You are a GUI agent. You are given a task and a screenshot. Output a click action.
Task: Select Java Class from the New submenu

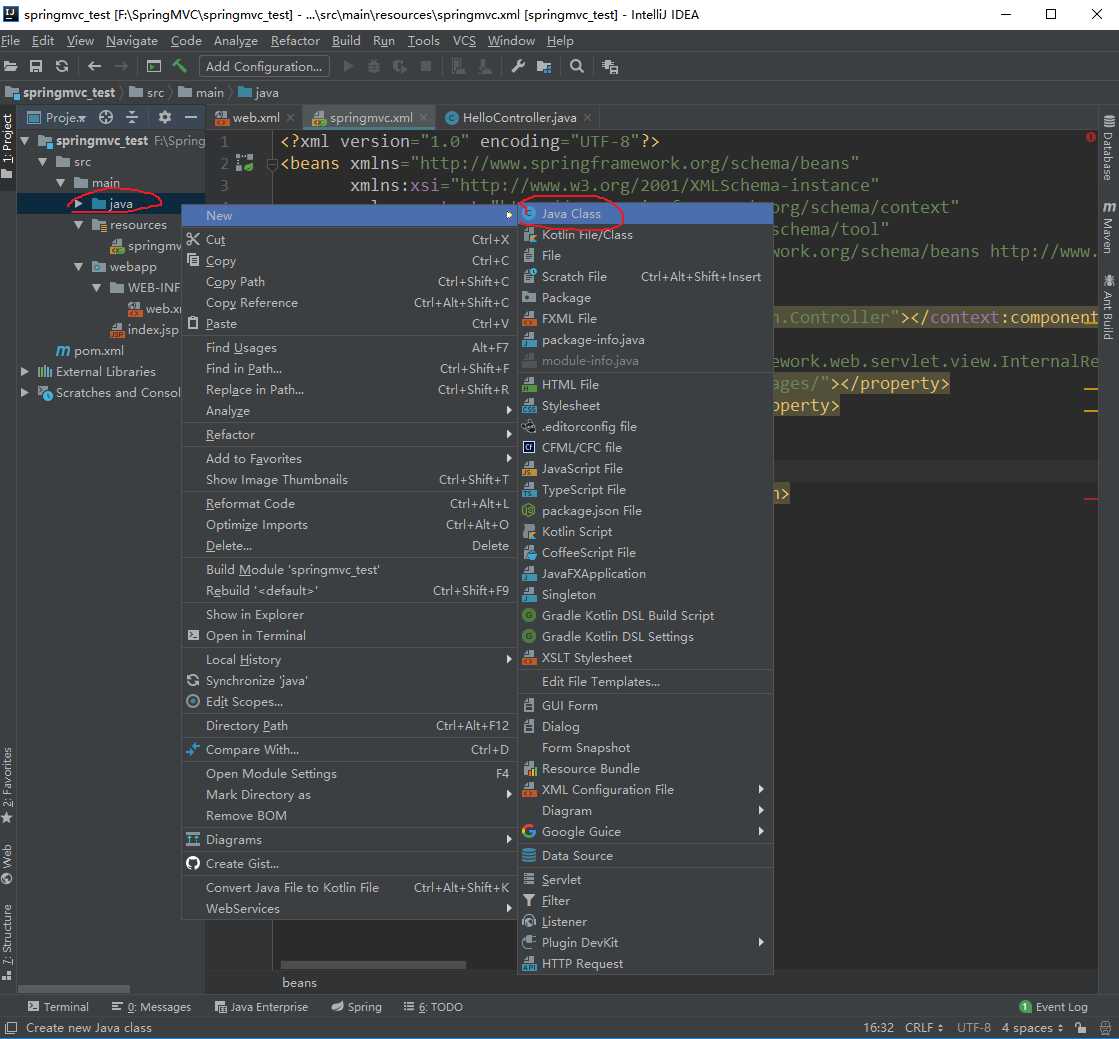645,213
